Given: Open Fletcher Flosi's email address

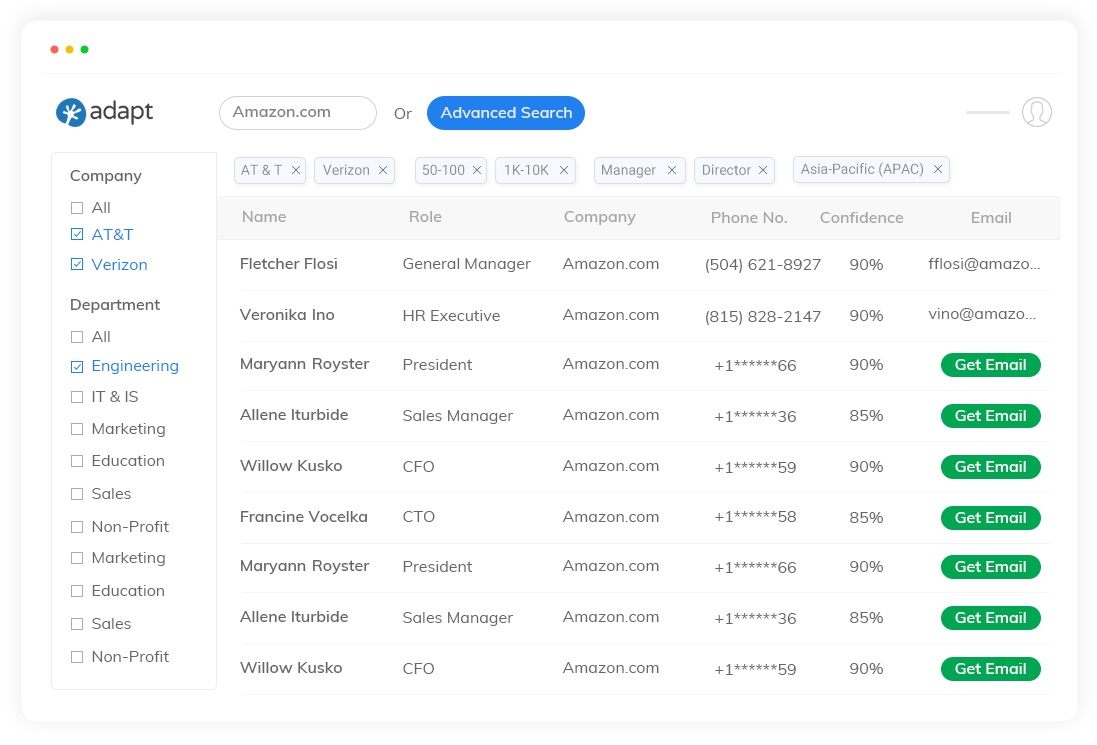Looking at the screenshot, I should 984,265.
